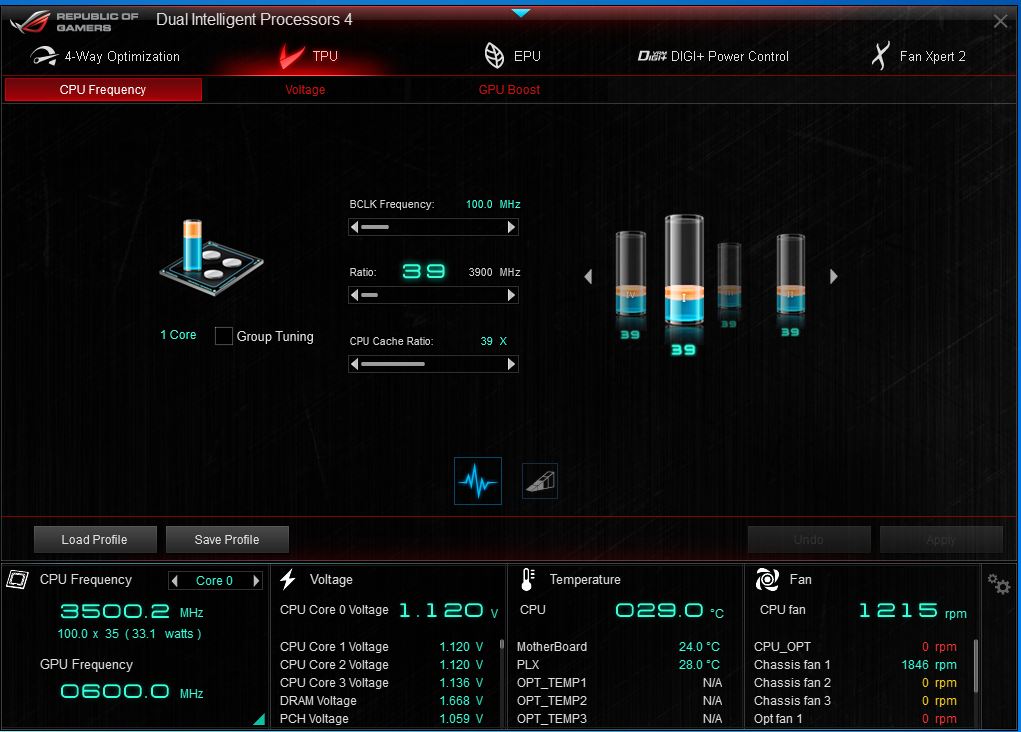Increase the Ratio with right arrow

512,296
